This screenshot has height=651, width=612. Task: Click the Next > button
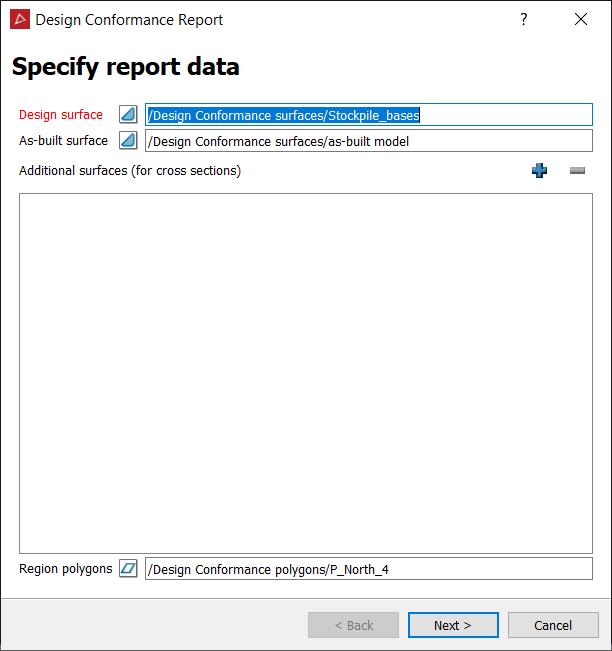tap(453, 625)
